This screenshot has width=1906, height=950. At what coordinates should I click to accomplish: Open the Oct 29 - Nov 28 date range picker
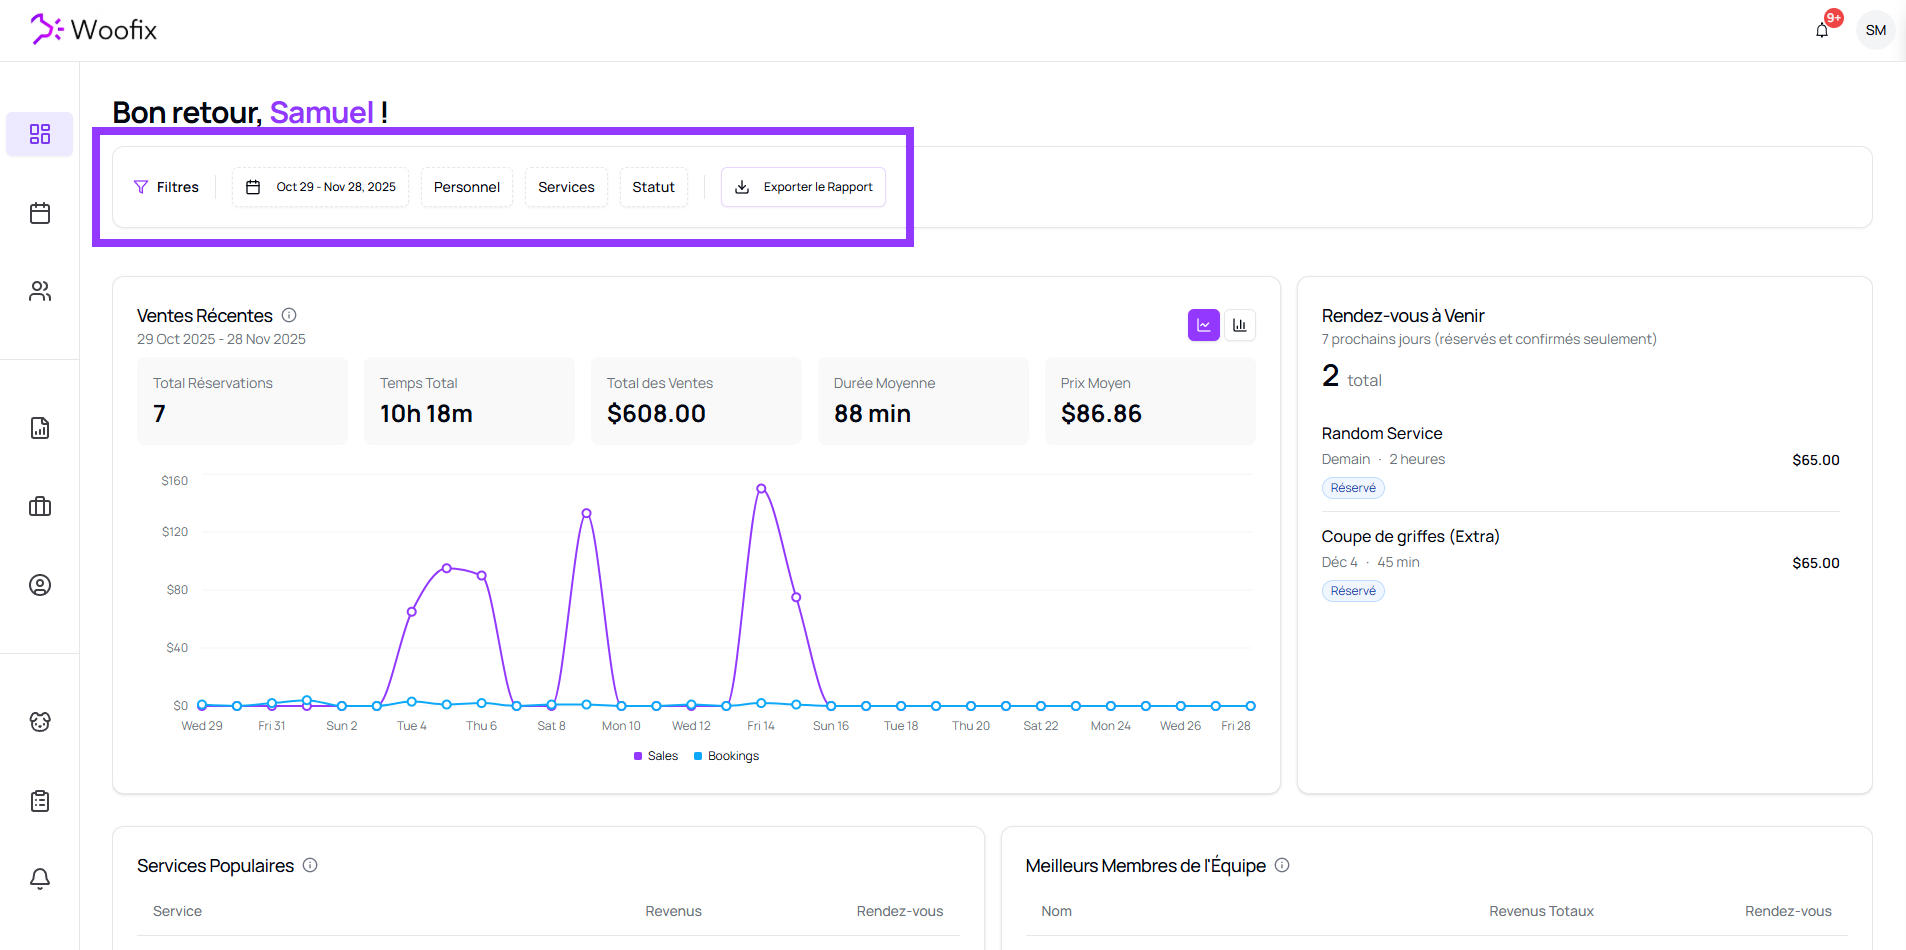(321, 187)
